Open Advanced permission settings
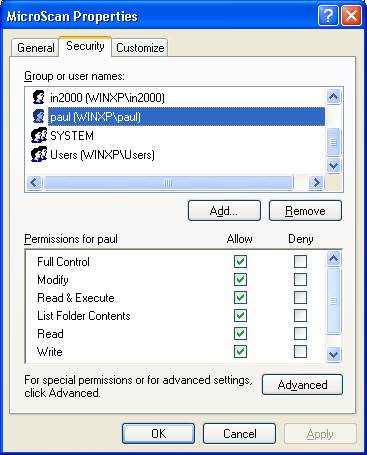The width and height of the screenshot is (367, 455). coord(302,385)
